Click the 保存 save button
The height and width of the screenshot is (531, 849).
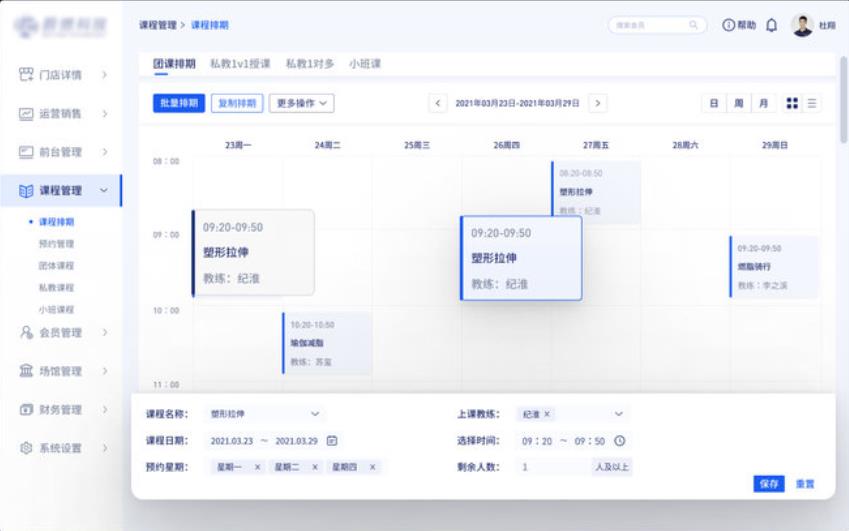point(768,483)
